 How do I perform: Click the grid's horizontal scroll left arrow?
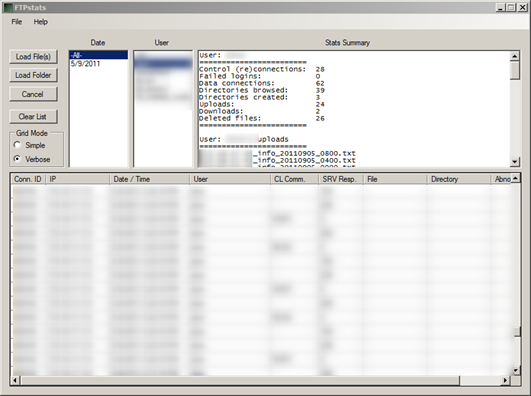tap(15, 380)
